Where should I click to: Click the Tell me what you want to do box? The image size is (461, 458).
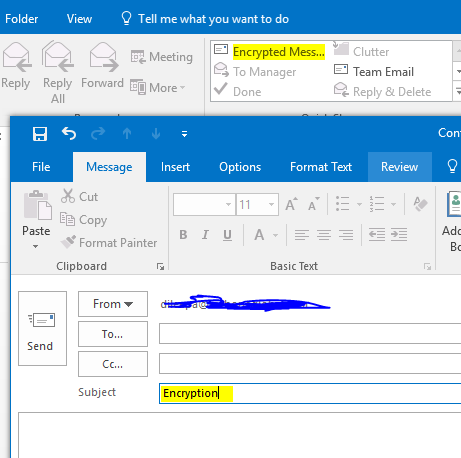point(205,19)
